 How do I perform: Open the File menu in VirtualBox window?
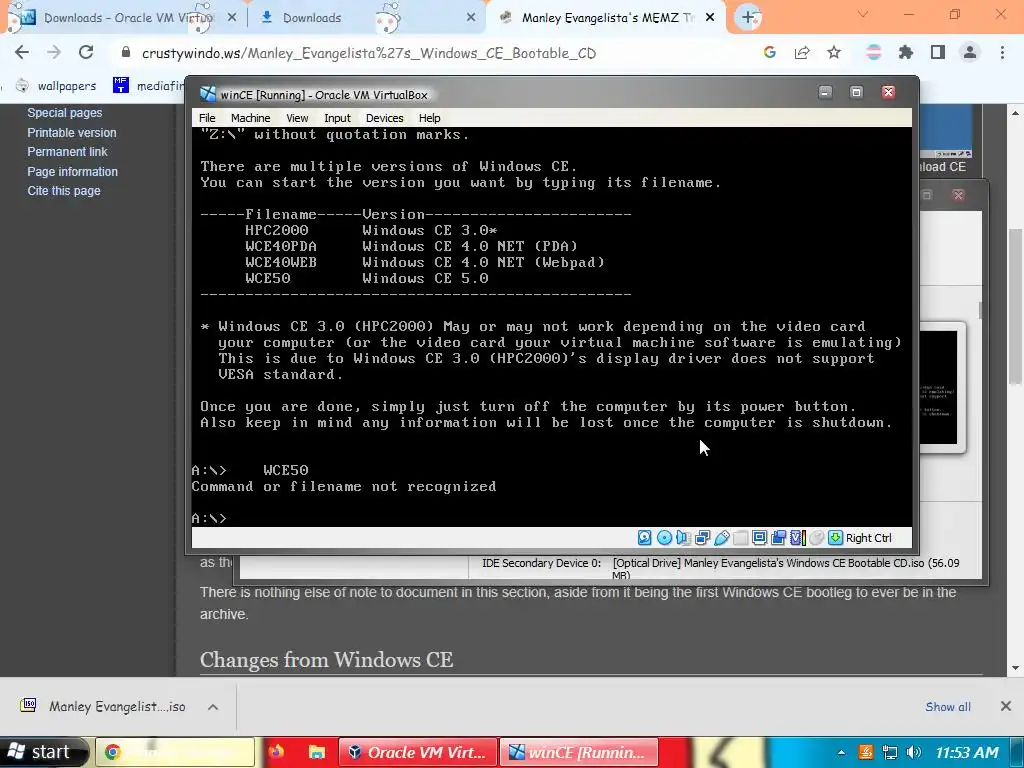[207, 118]
